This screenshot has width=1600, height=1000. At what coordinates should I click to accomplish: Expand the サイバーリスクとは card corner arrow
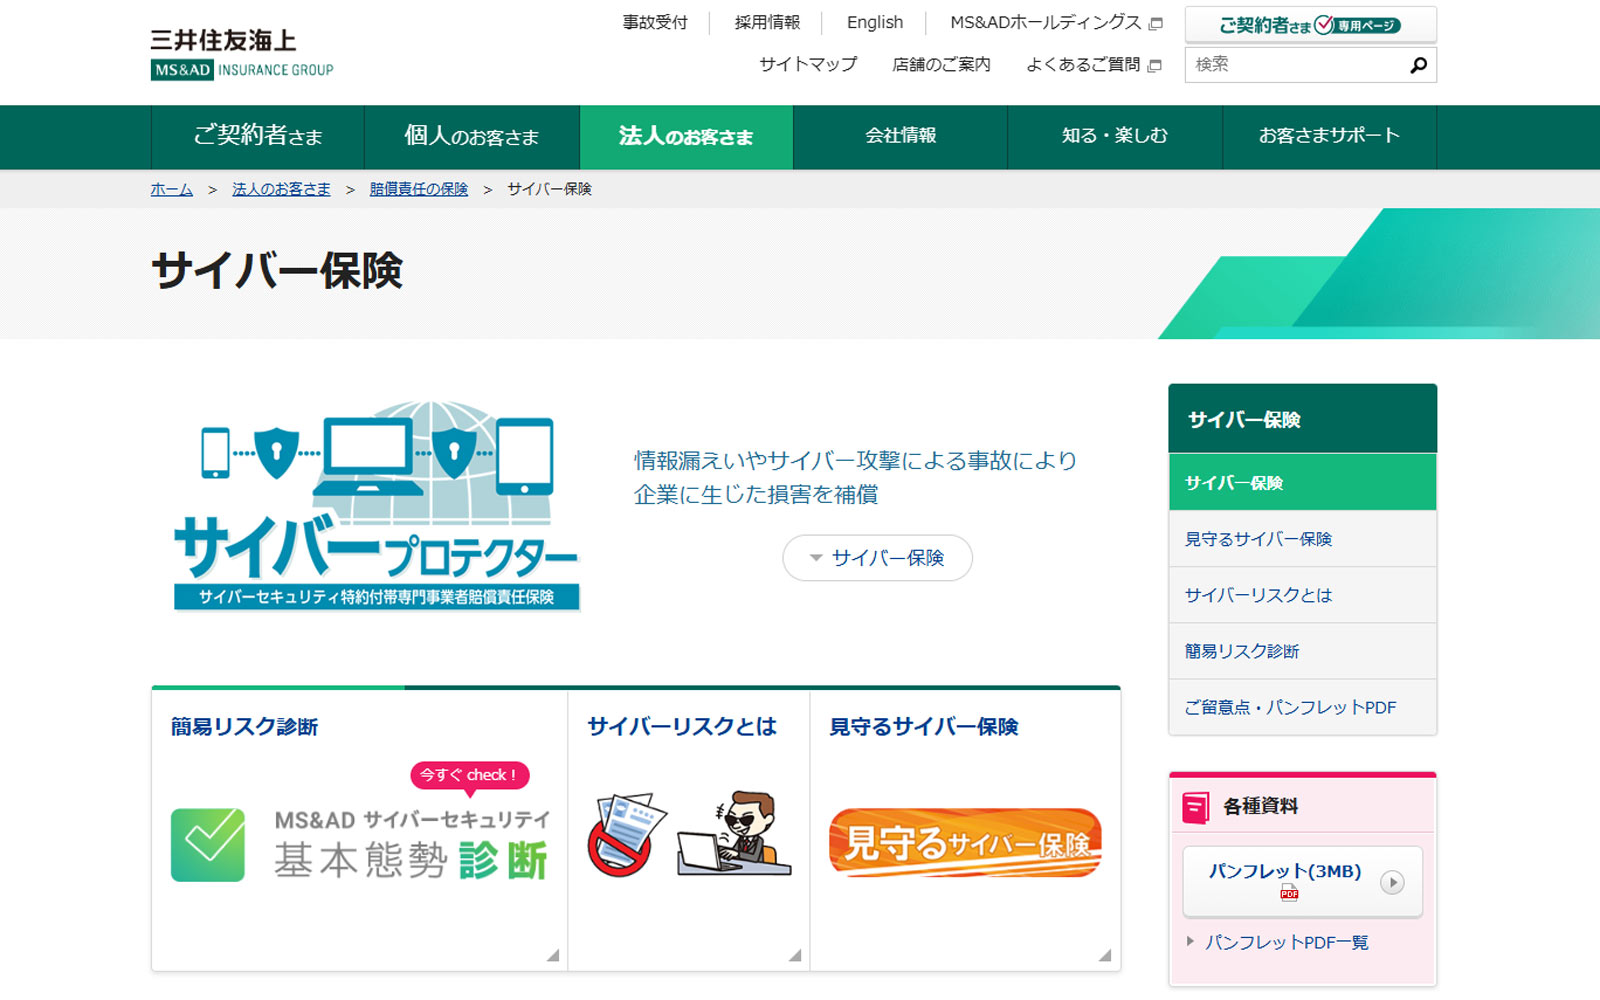(795, 955)
